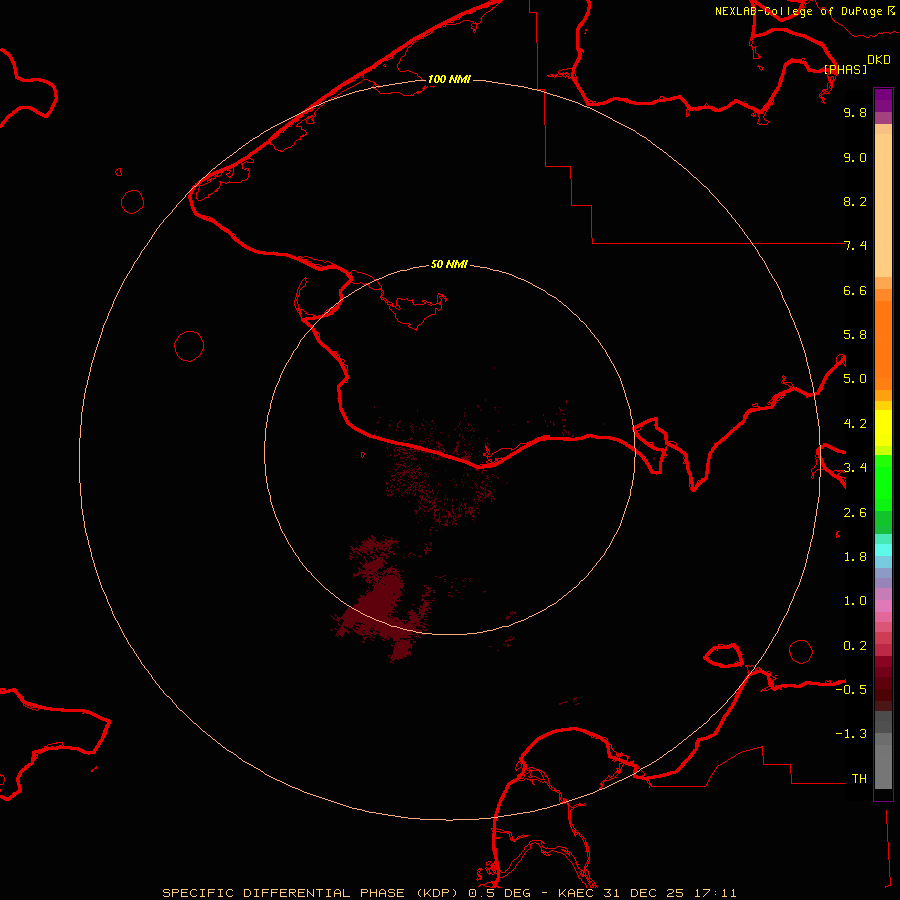The height and width of the screenshot is (900, 900).
Task: Click the 4.2 scale value
Action: [855, 424]
